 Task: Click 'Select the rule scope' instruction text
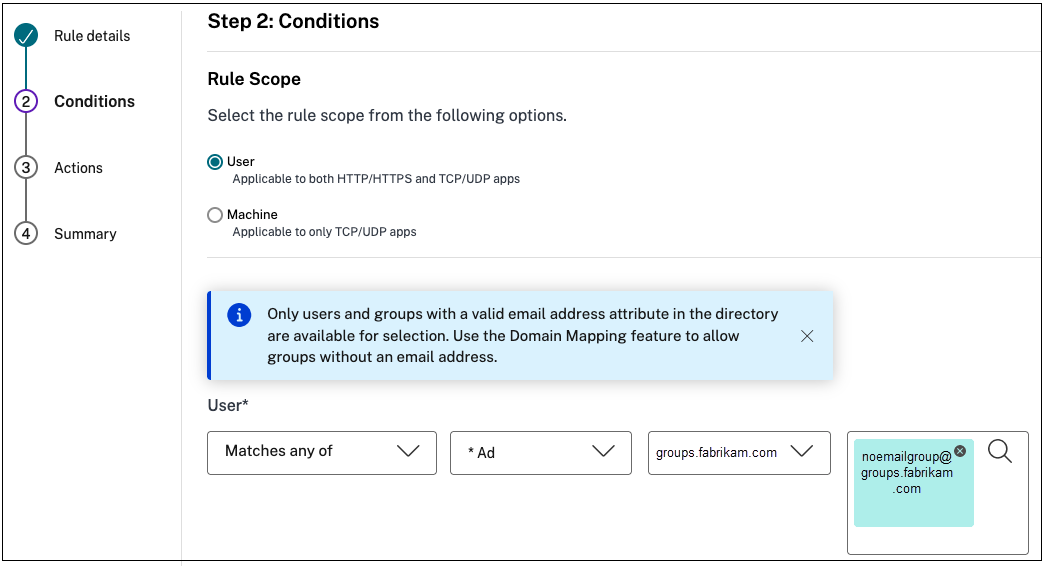tap(387, 115)
